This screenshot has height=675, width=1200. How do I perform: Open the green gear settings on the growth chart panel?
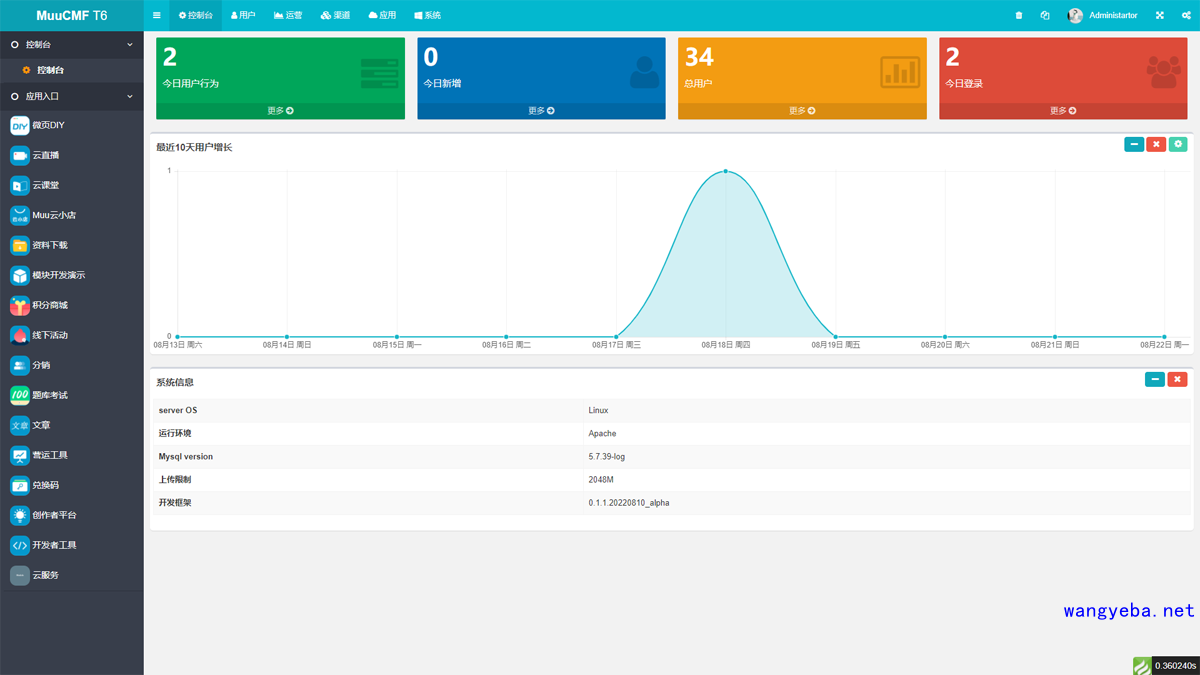tap(1178, 145)
